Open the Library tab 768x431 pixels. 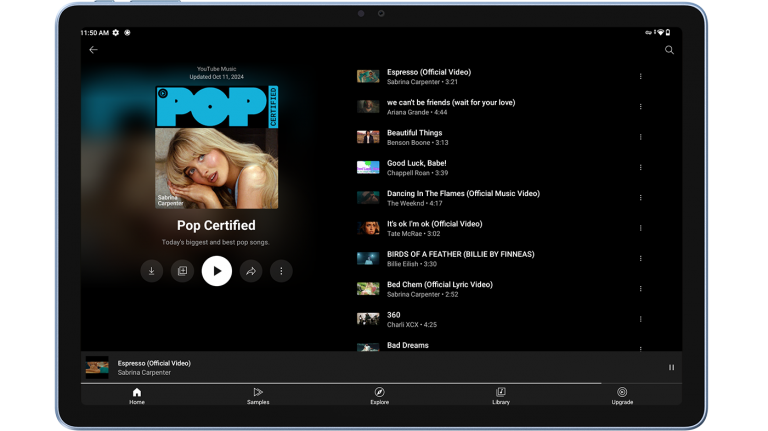[x=501, y=395]
